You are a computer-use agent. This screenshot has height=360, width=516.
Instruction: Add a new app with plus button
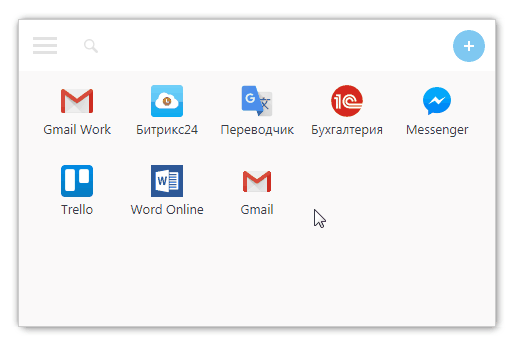click(469, 46)
